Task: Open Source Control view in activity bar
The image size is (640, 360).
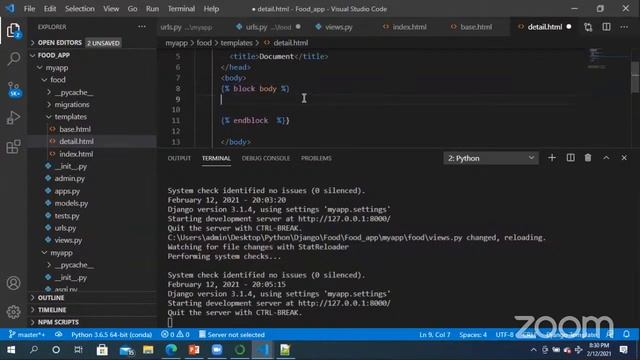Action: 14,89
